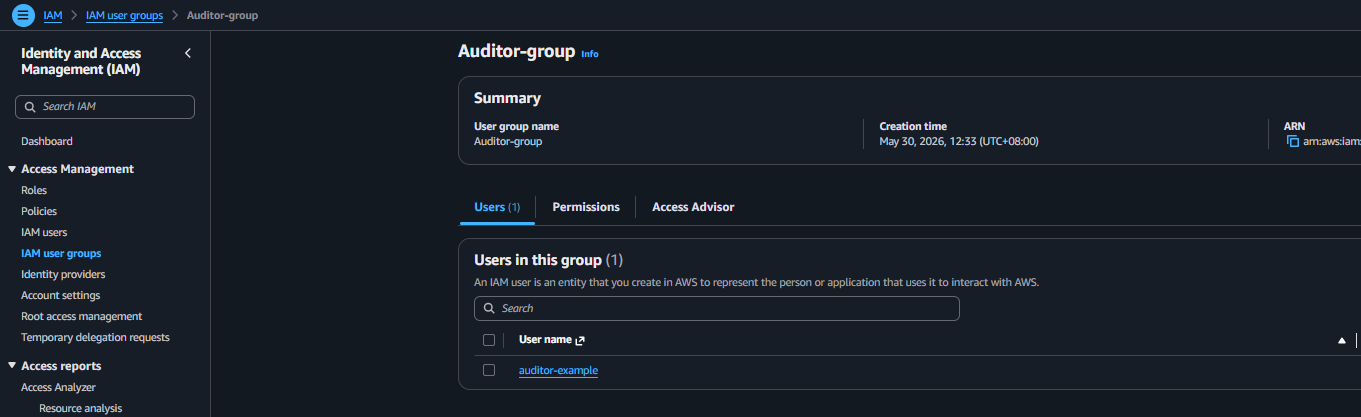Click the Search IAM input field
The height and width of the screenshot is (417, 1361).
click(x=105, y=107)
